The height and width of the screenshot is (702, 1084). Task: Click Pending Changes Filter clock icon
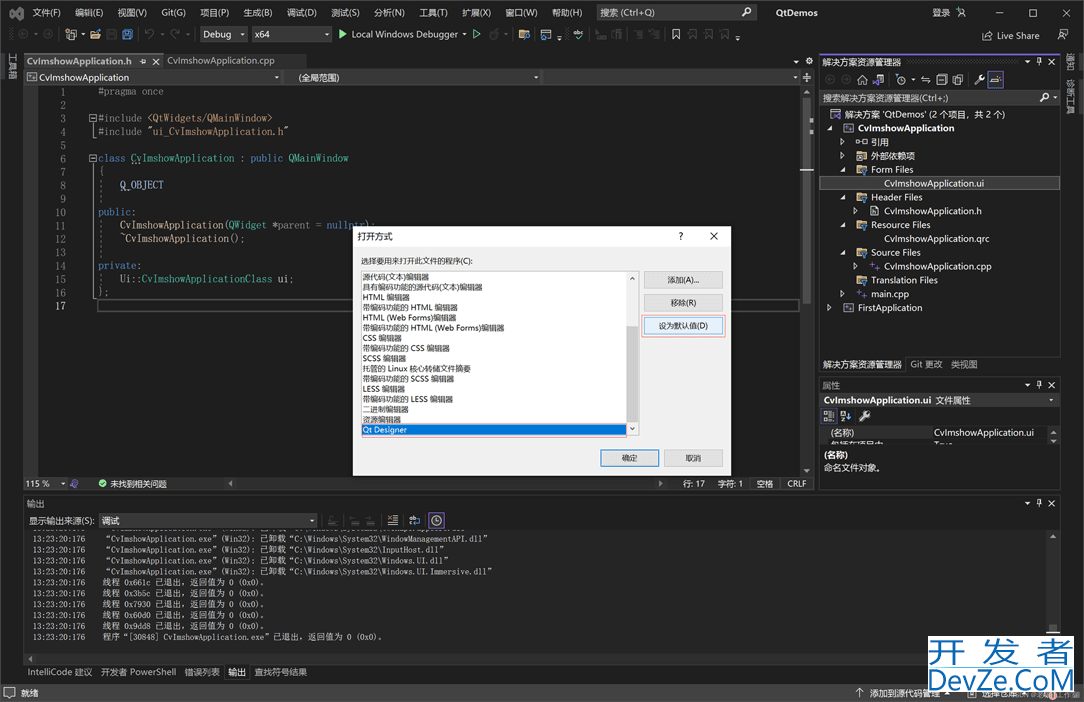click(901, 80)
